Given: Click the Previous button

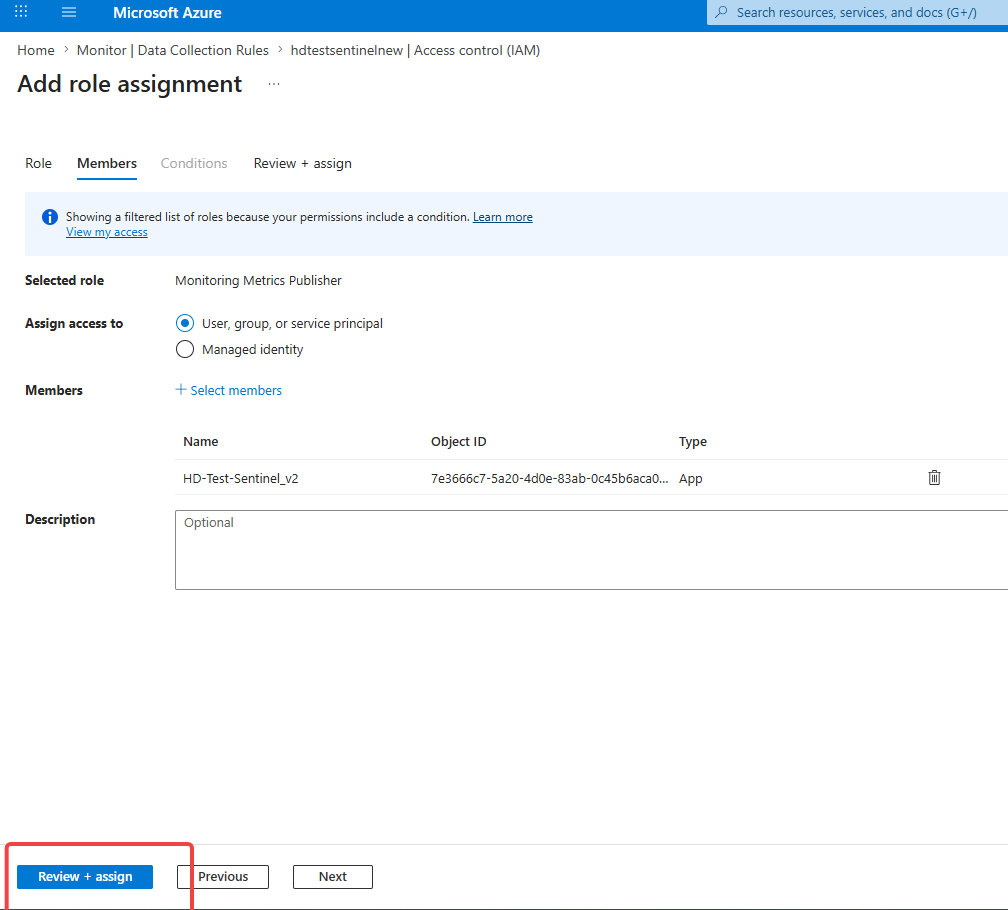Looking at the screenshot, I should coord(223,877).
